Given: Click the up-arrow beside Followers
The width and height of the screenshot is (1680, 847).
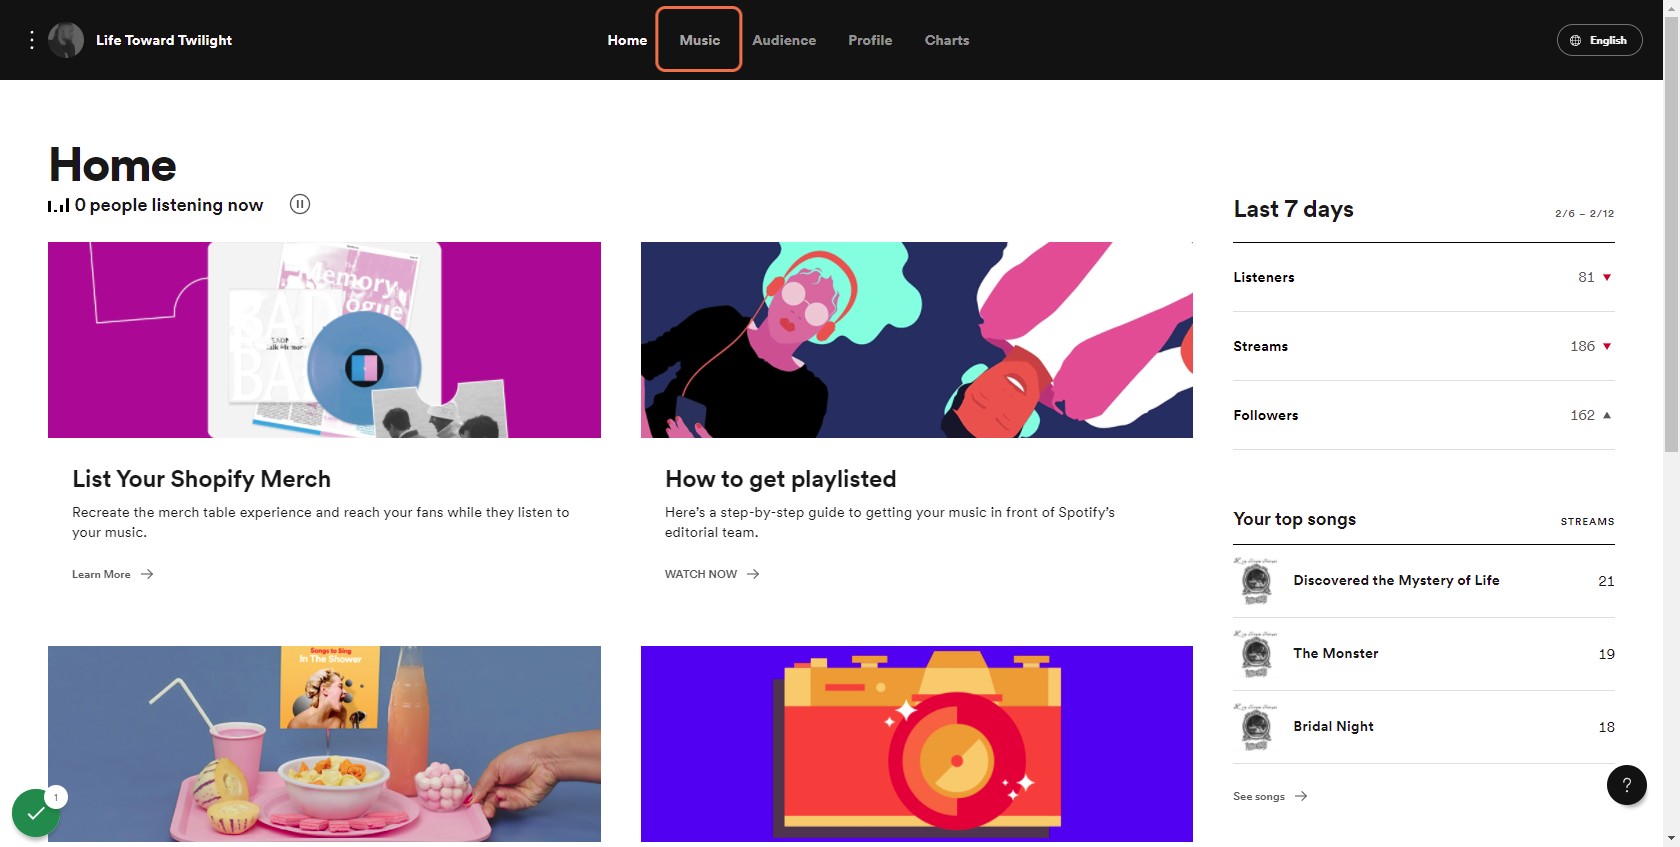Looking at the screenshot, I should (1607, 415).
